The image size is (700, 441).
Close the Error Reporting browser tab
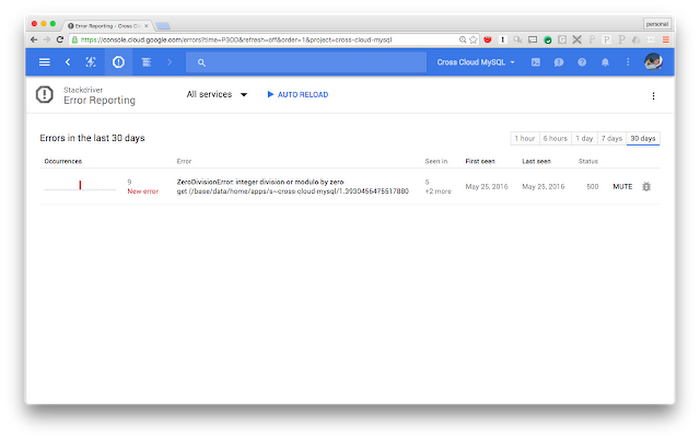pos(146,26)
